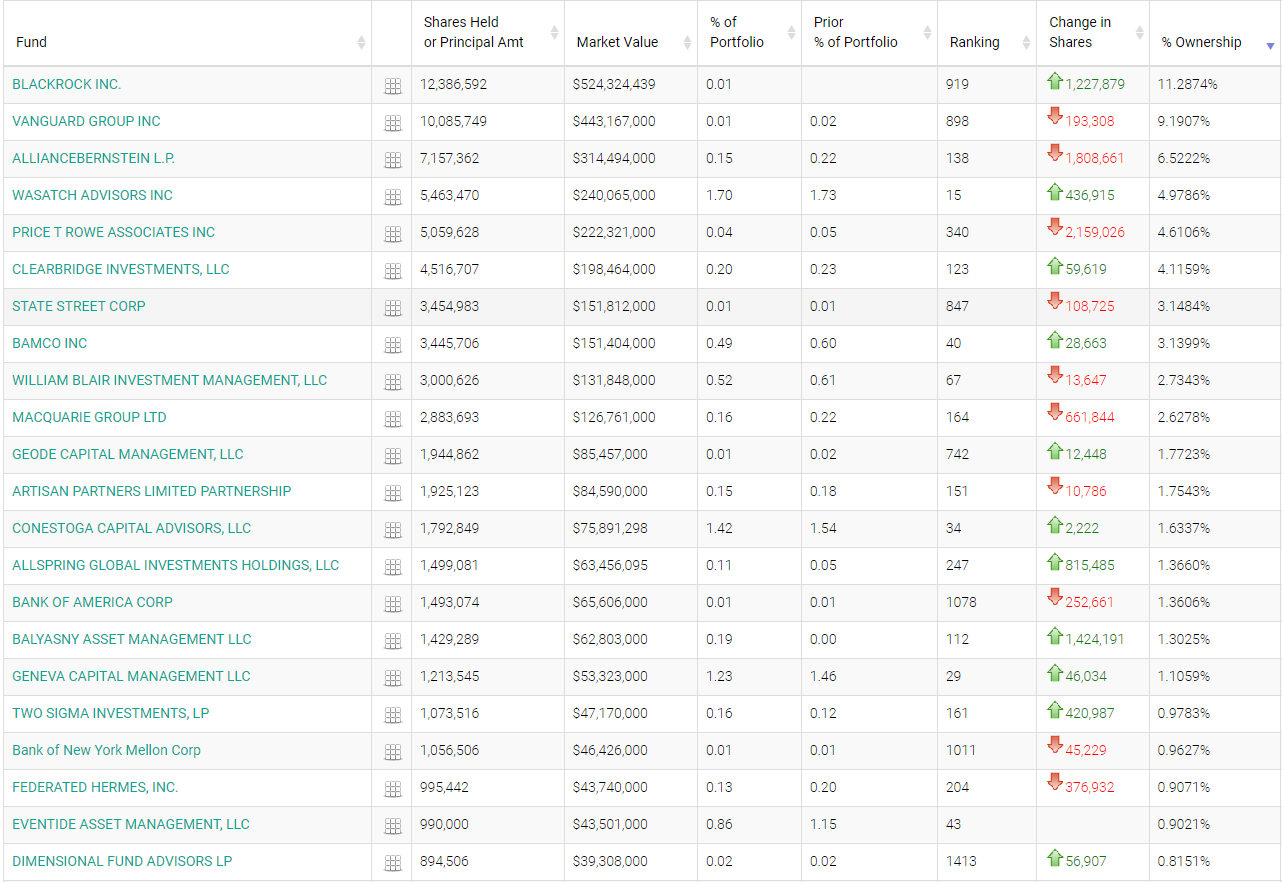The height and width of the screenshot is (882, 1282).
Task: Sort table by Fund column
Action: point(187,34)
